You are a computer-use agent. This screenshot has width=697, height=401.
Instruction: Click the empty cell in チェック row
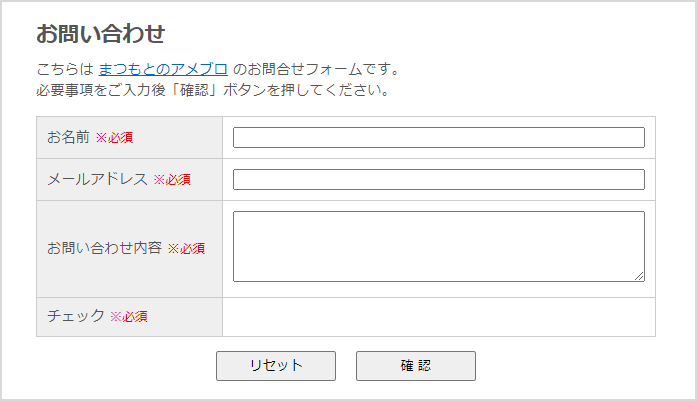click(438, 316)
